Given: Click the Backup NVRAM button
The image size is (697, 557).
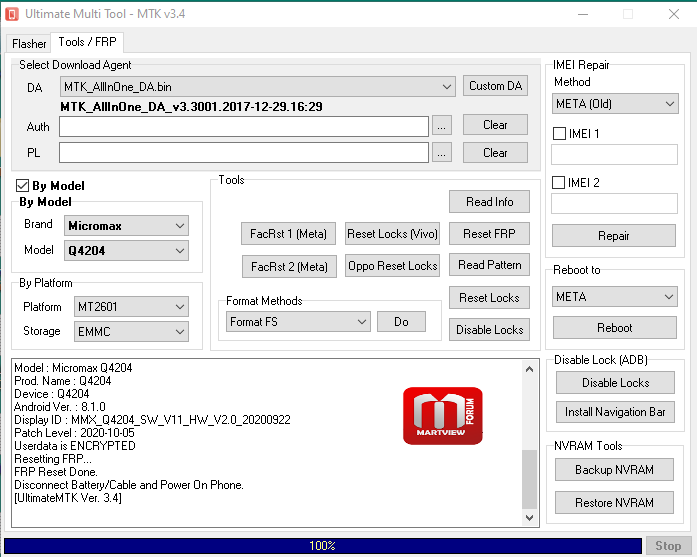Looking at the screenshot, I should tap(614, 469).
